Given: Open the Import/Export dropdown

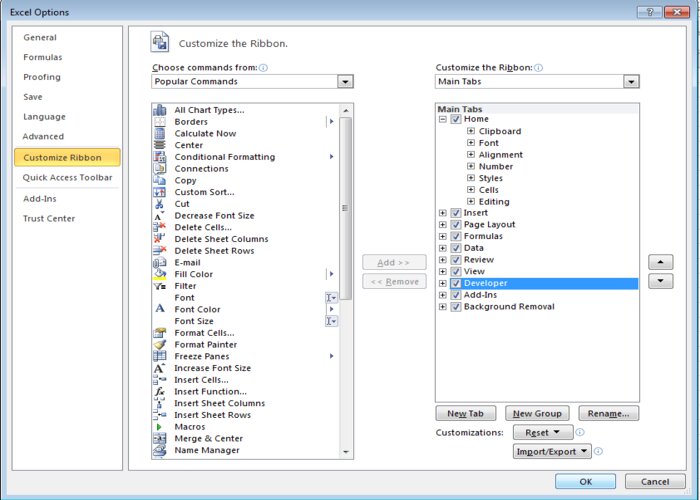Looking at the screenshot, I should click(552, 451).
